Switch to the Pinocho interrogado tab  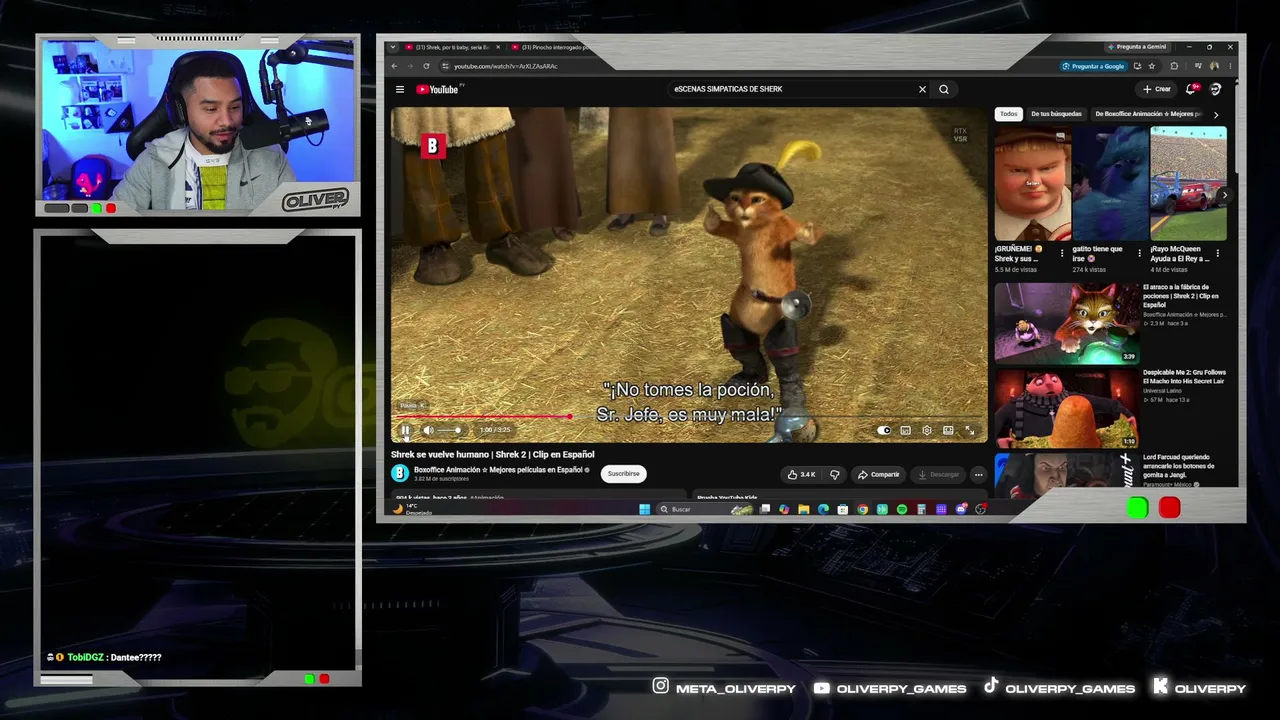point(553,47)
